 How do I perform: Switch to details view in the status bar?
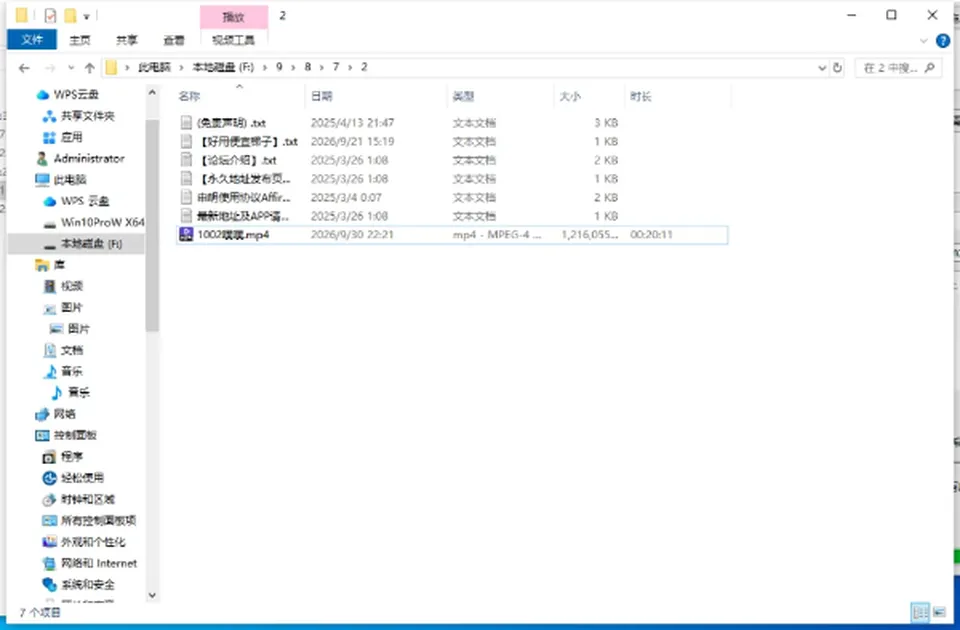(920, 612)
